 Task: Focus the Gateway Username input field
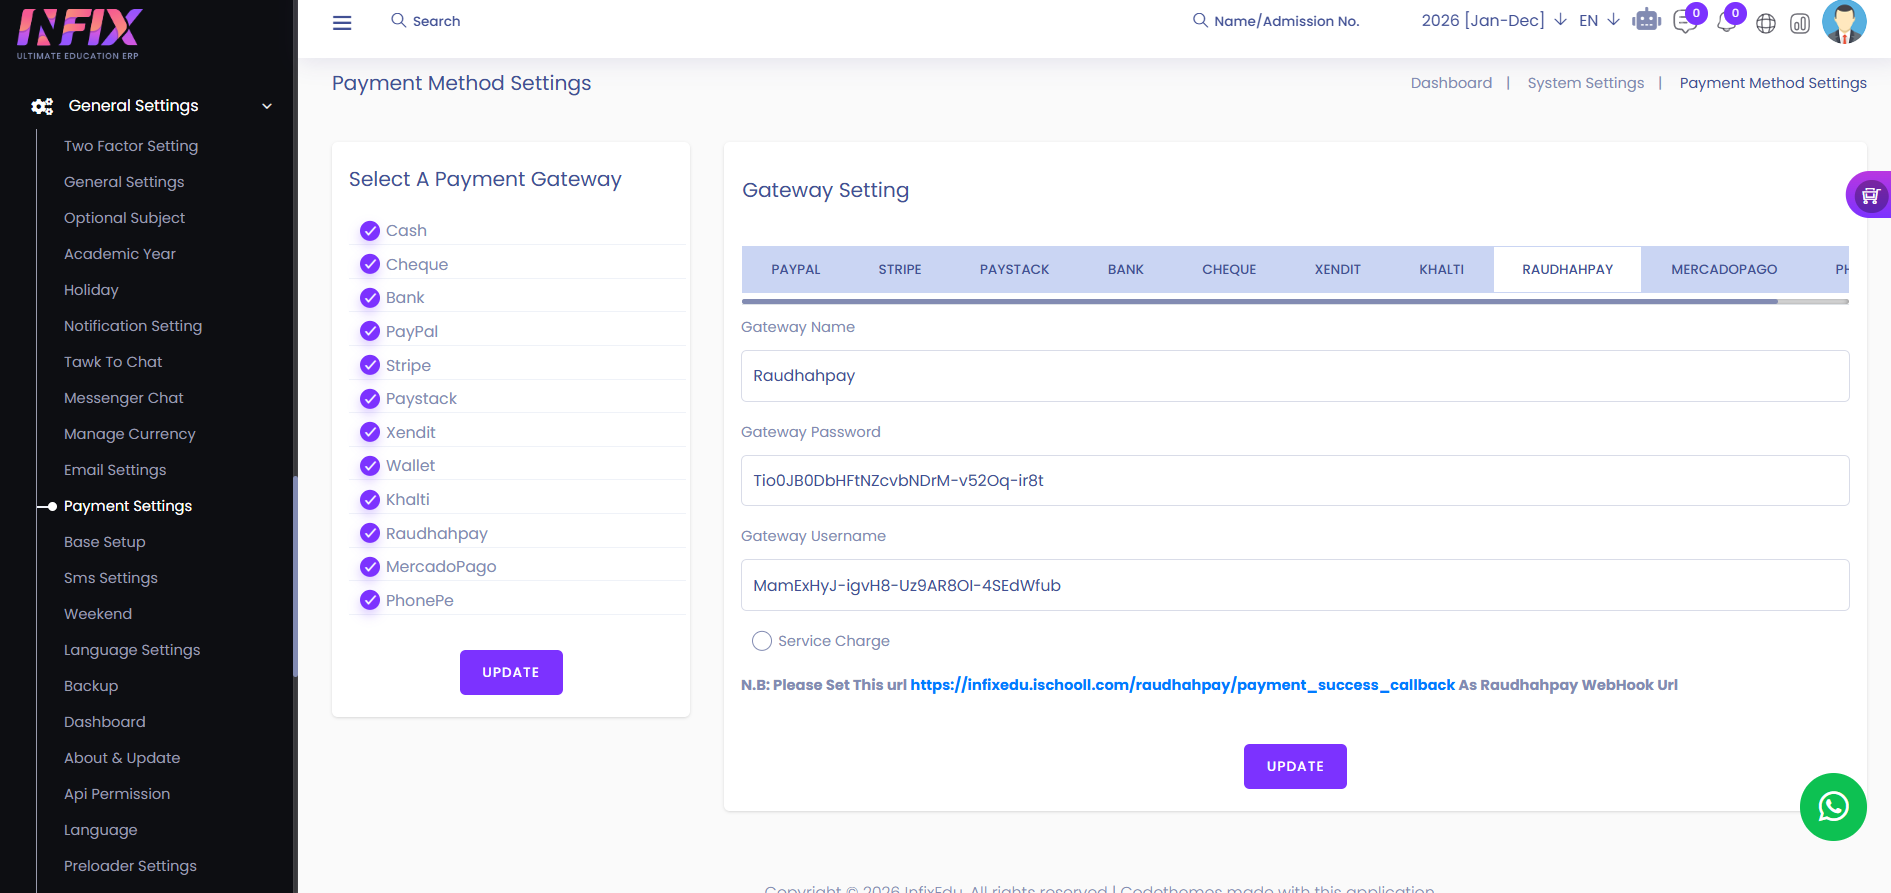[1295, 585]
